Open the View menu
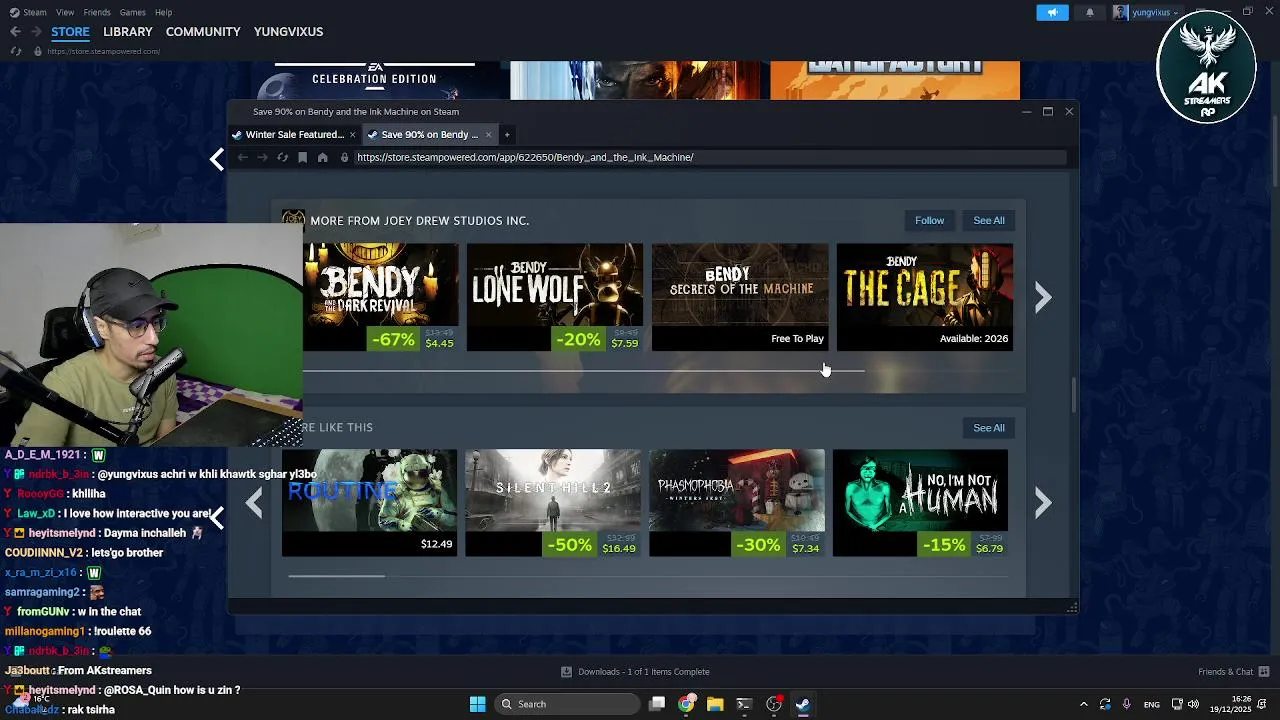The width and height of the screenshot is (1280, 720). pos(65,12)
